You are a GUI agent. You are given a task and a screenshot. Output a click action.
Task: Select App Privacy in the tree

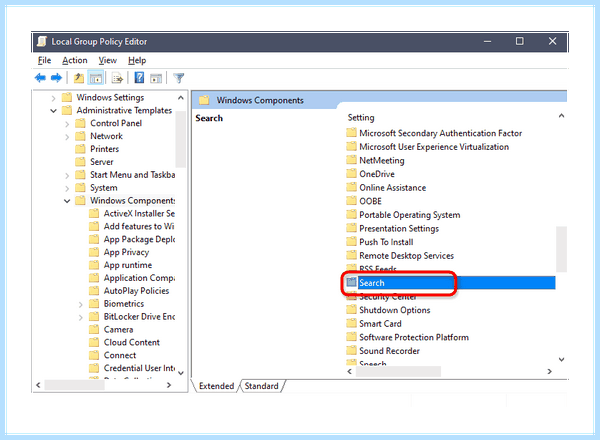click(126, 252)
